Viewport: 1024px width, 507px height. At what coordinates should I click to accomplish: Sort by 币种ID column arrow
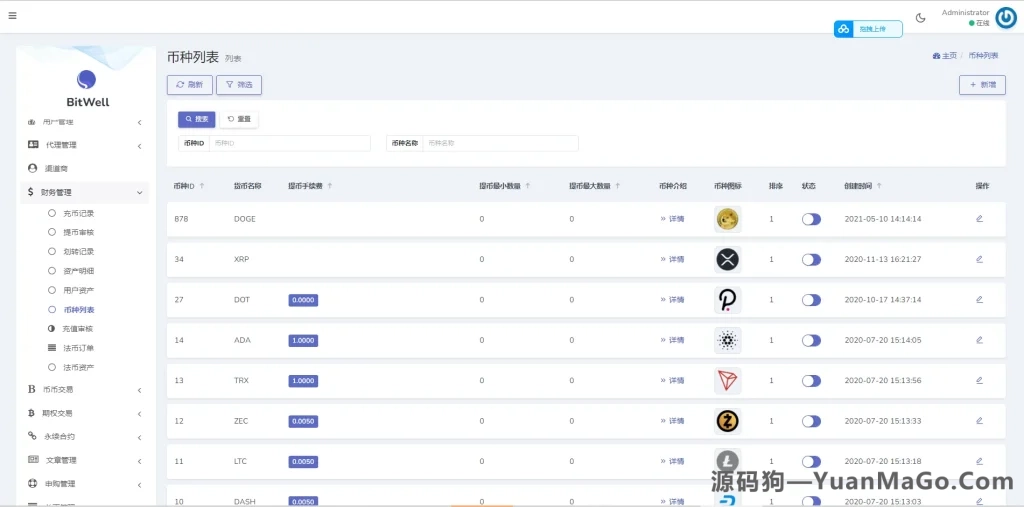click(202, 186)
